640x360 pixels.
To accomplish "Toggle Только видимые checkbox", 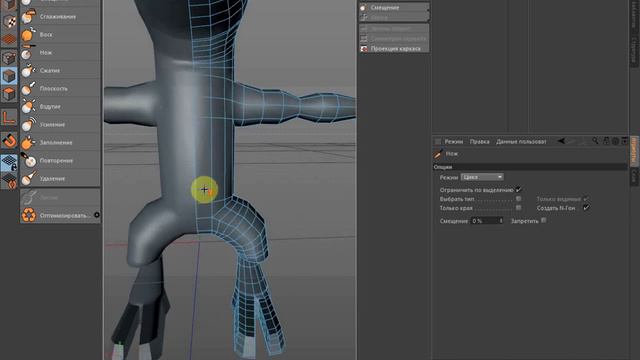I will point(585,199).
